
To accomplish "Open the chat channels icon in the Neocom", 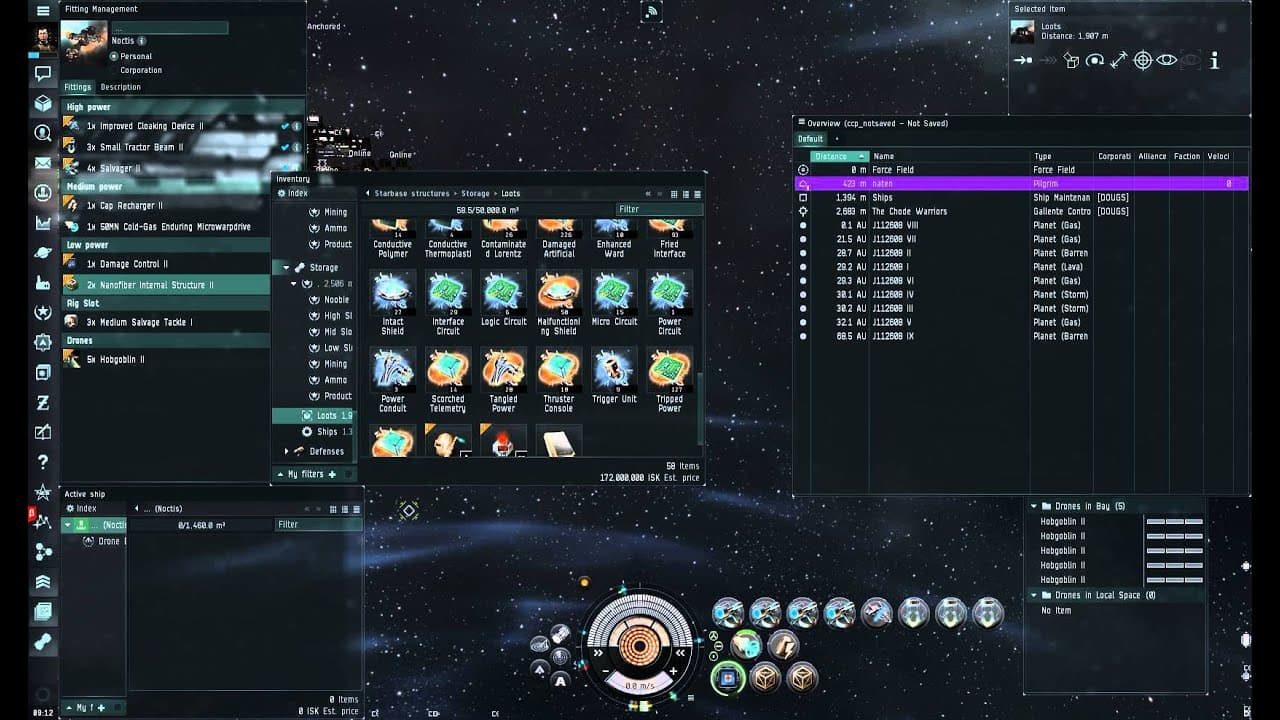I will (43, 73).
